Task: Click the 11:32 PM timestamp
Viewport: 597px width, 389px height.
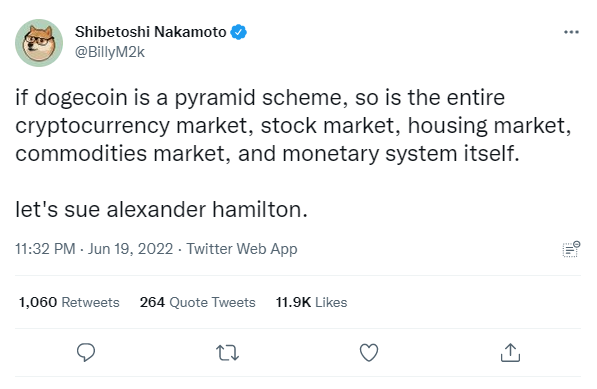Action: [45, 249]
